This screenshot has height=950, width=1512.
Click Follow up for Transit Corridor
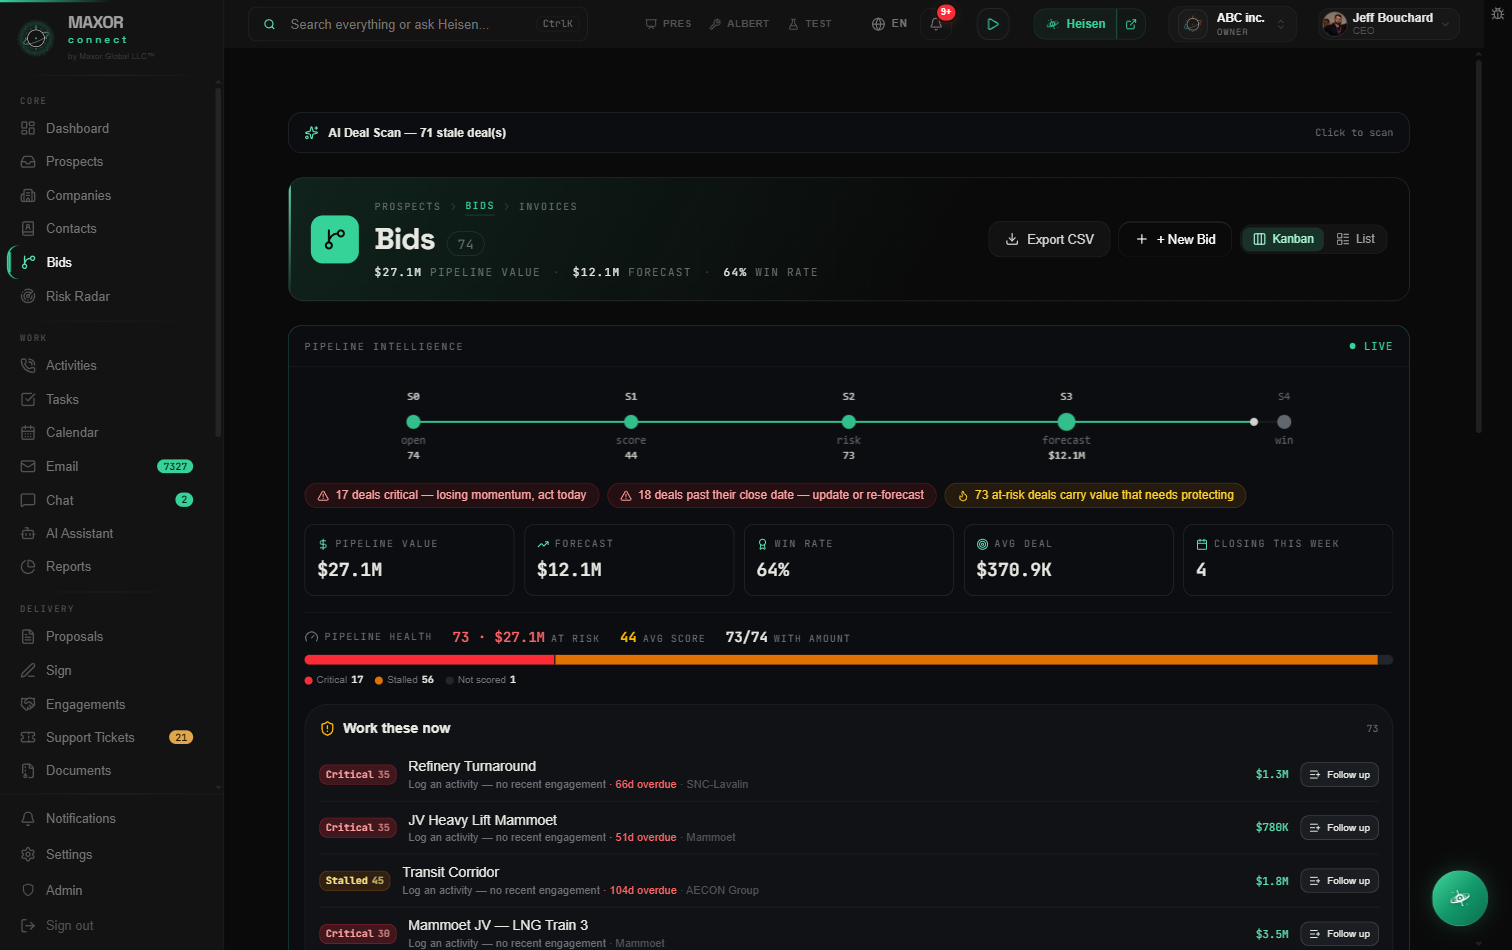tap(1339, 881)
